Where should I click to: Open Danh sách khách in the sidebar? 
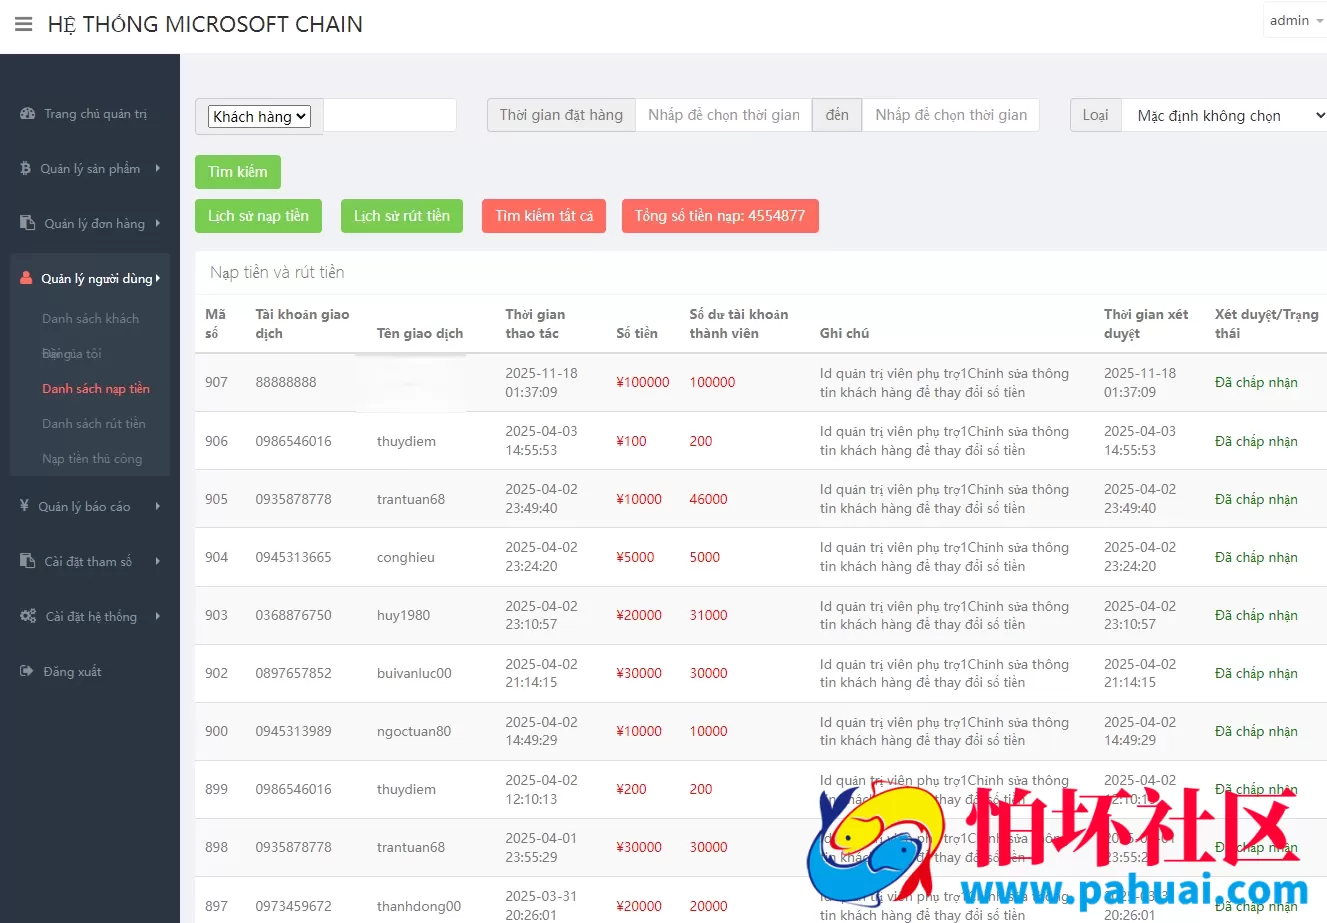90,319
